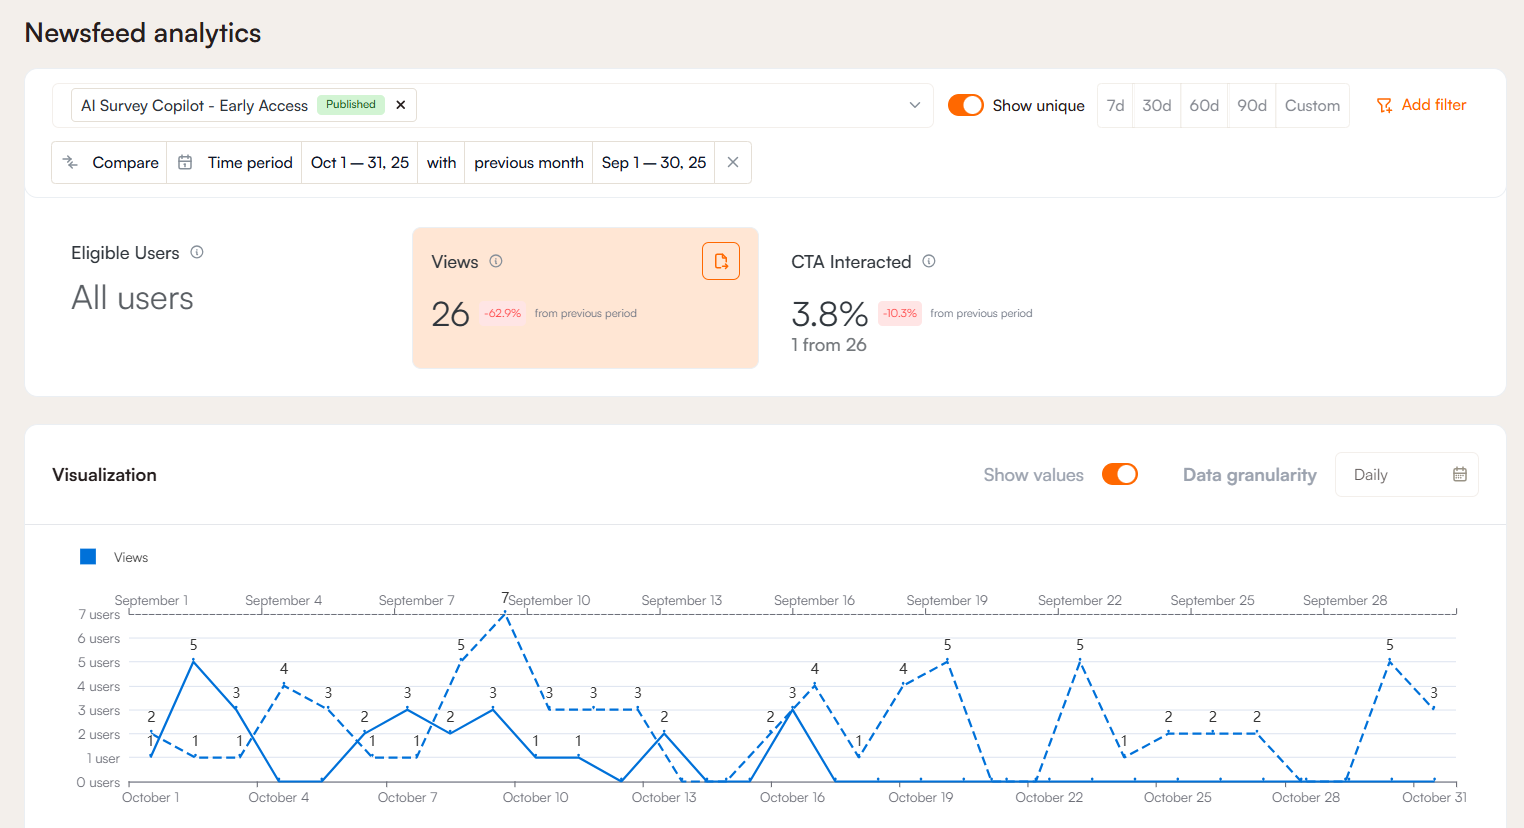Screen dimensions: 1524x828
Task: Expand the newsfeed post selector dropdown
Action: click(914, 105)
